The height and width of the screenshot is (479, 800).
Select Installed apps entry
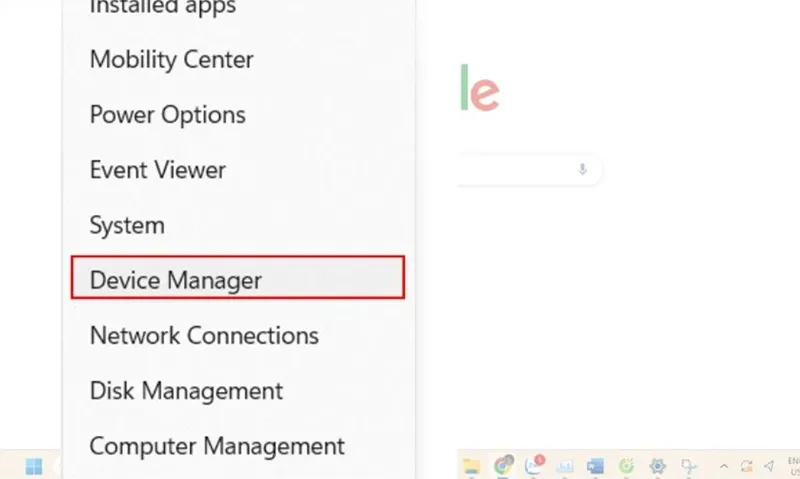[163, 7]
